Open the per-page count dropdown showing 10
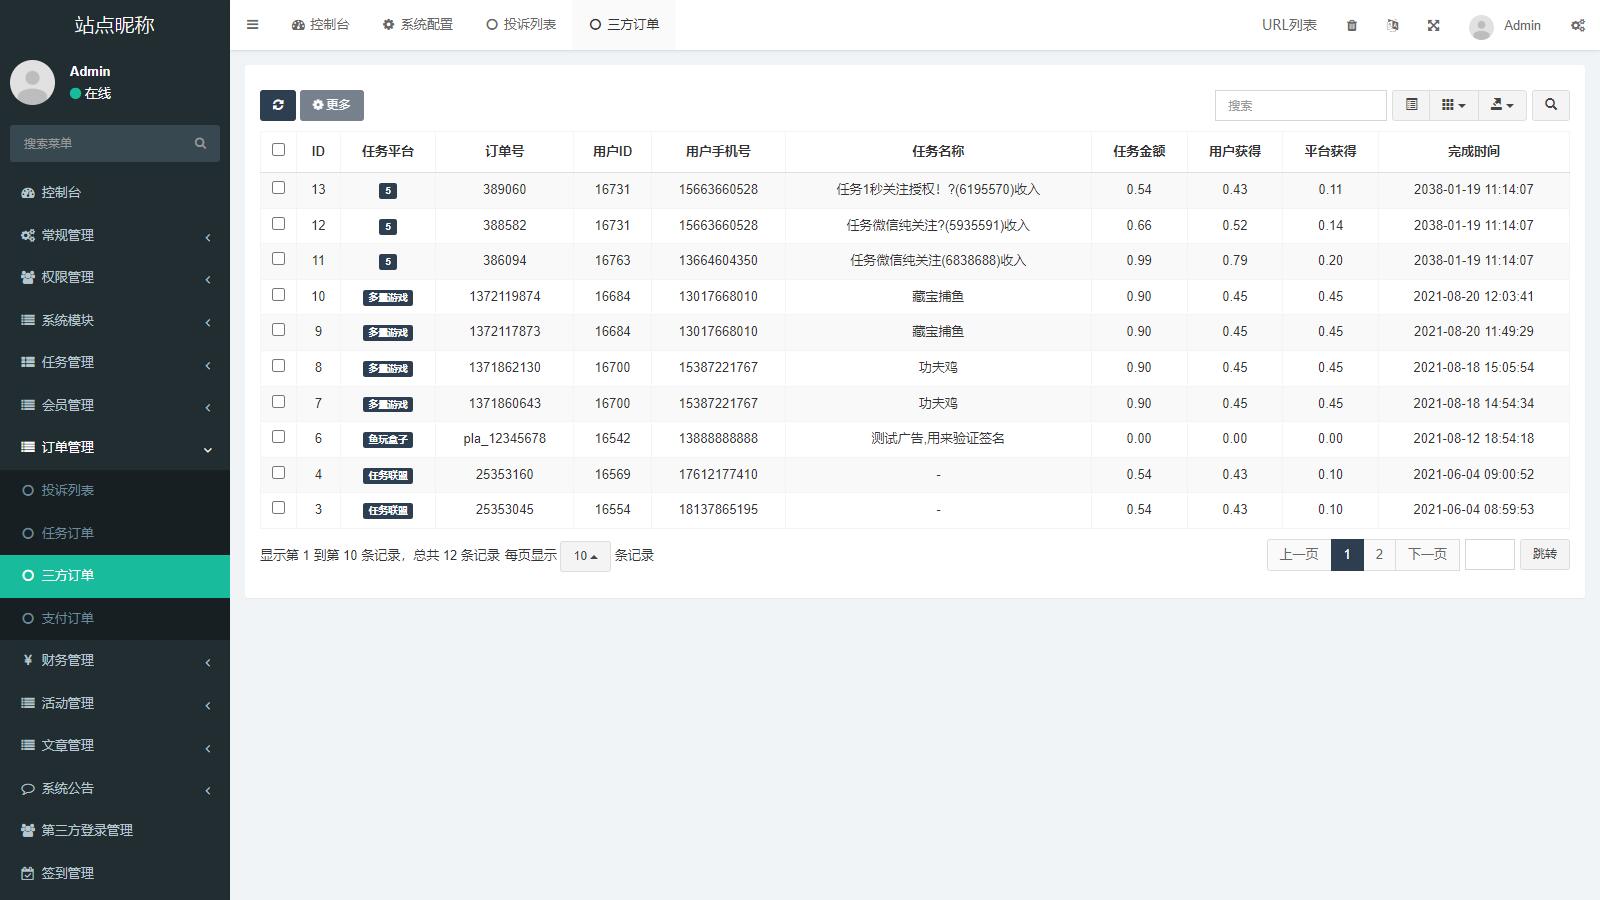Viewport: 1600px width, 900px height. [585, 556]
